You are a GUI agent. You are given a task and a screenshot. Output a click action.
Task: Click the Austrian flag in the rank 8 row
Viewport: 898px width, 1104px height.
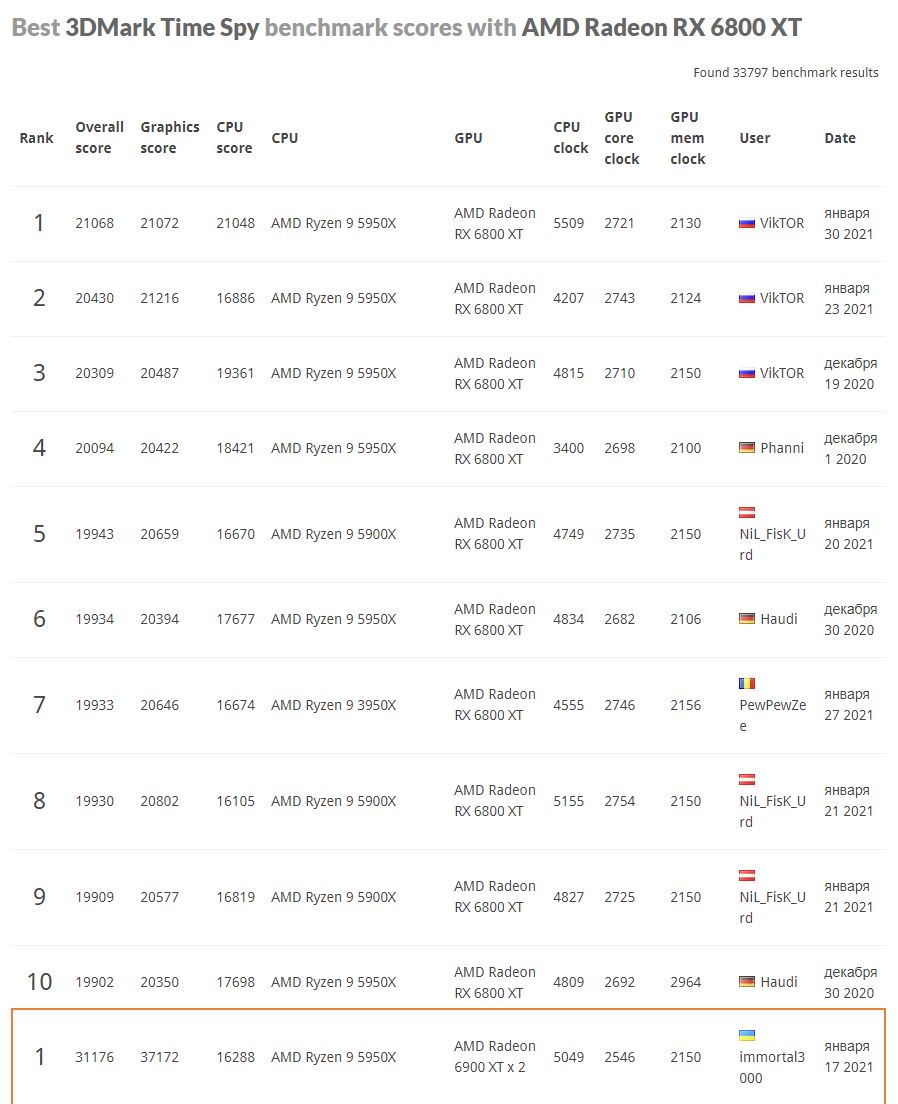click(747, 780)
